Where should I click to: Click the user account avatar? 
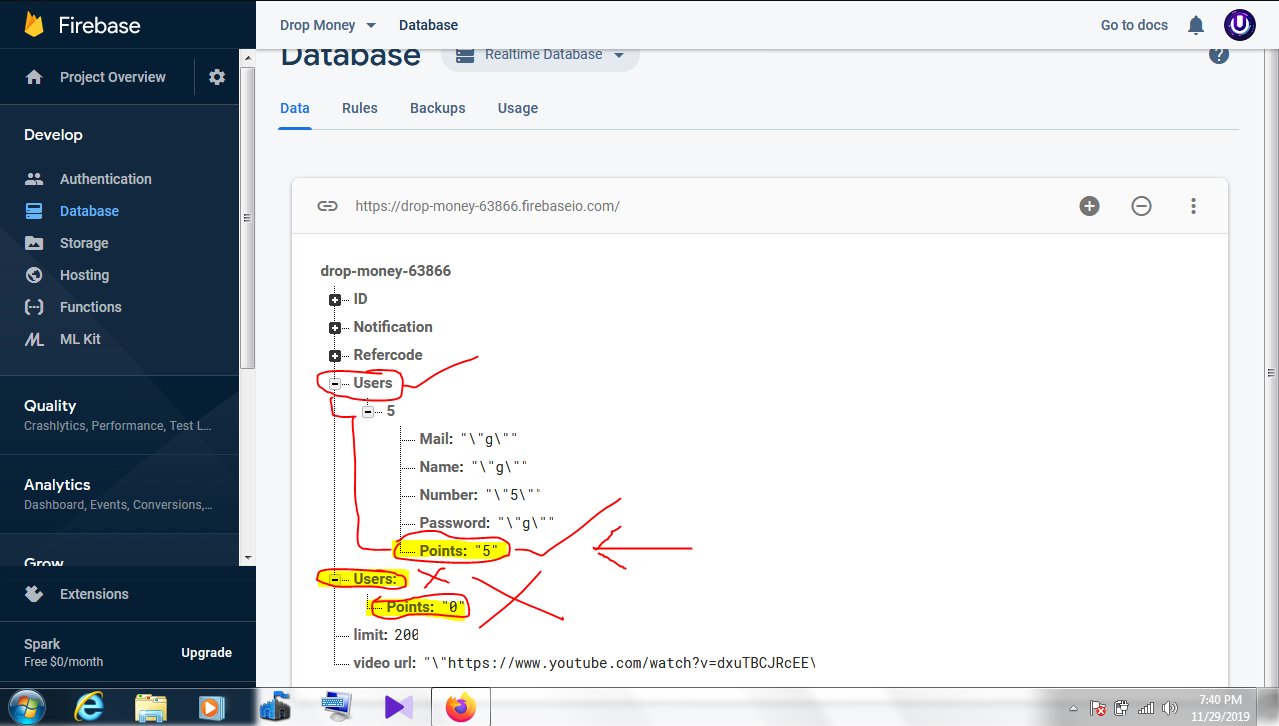tap(1240, 25)
